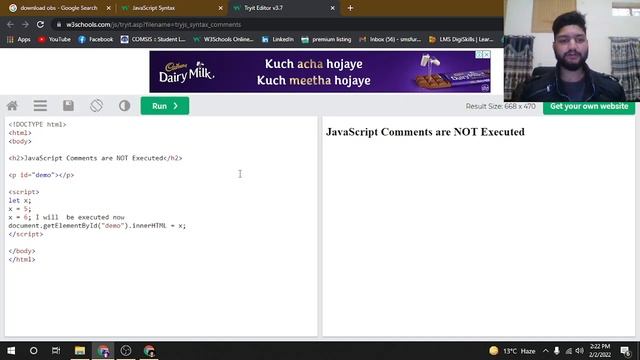
Task: Open Cortana search circle on taskbar
Action: tap(33, 351)
